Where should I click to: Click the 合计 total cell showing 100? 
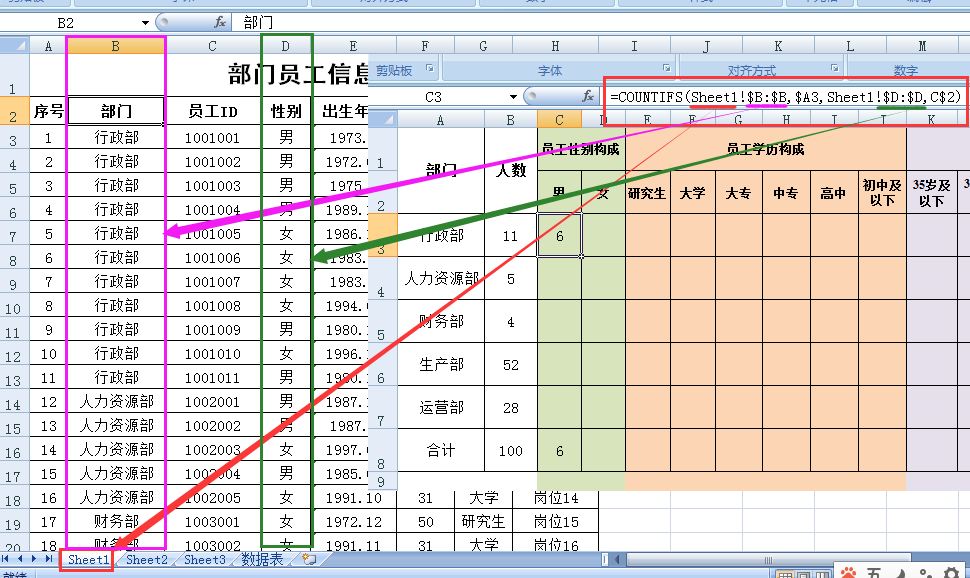pos(510,451)
